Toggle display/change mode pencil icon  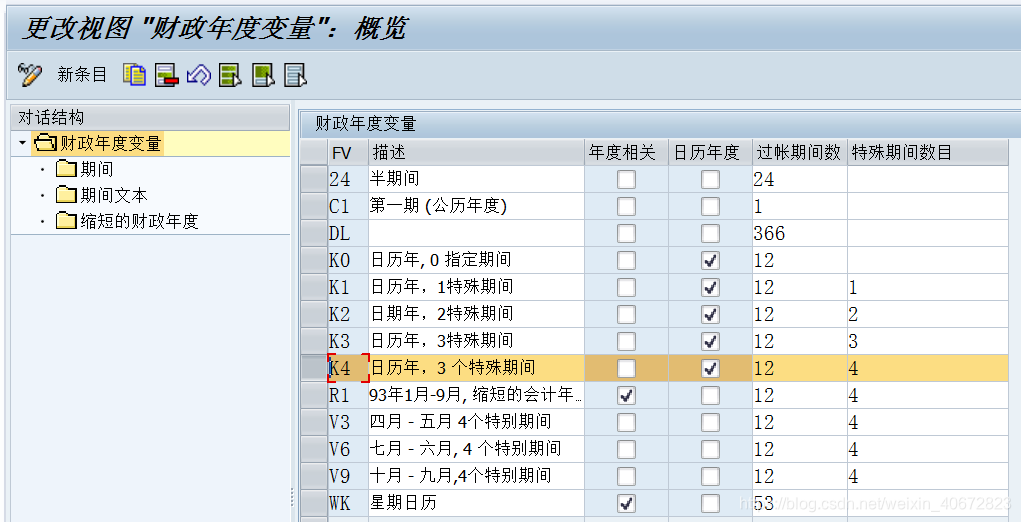click(x=29, y=75)
